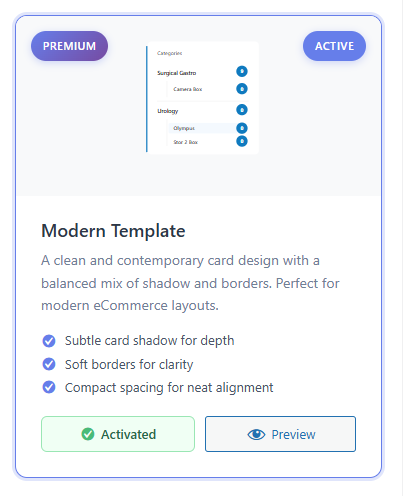Click count badge next to Surgical Gastro
Image resolution: width=403 pixels, height=496 pixels.
click(x=242, y=71)
